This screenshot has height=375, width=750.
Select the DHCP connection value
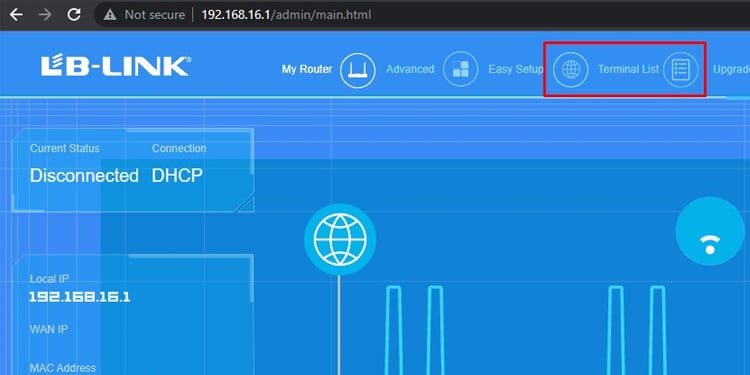(177, 176)
